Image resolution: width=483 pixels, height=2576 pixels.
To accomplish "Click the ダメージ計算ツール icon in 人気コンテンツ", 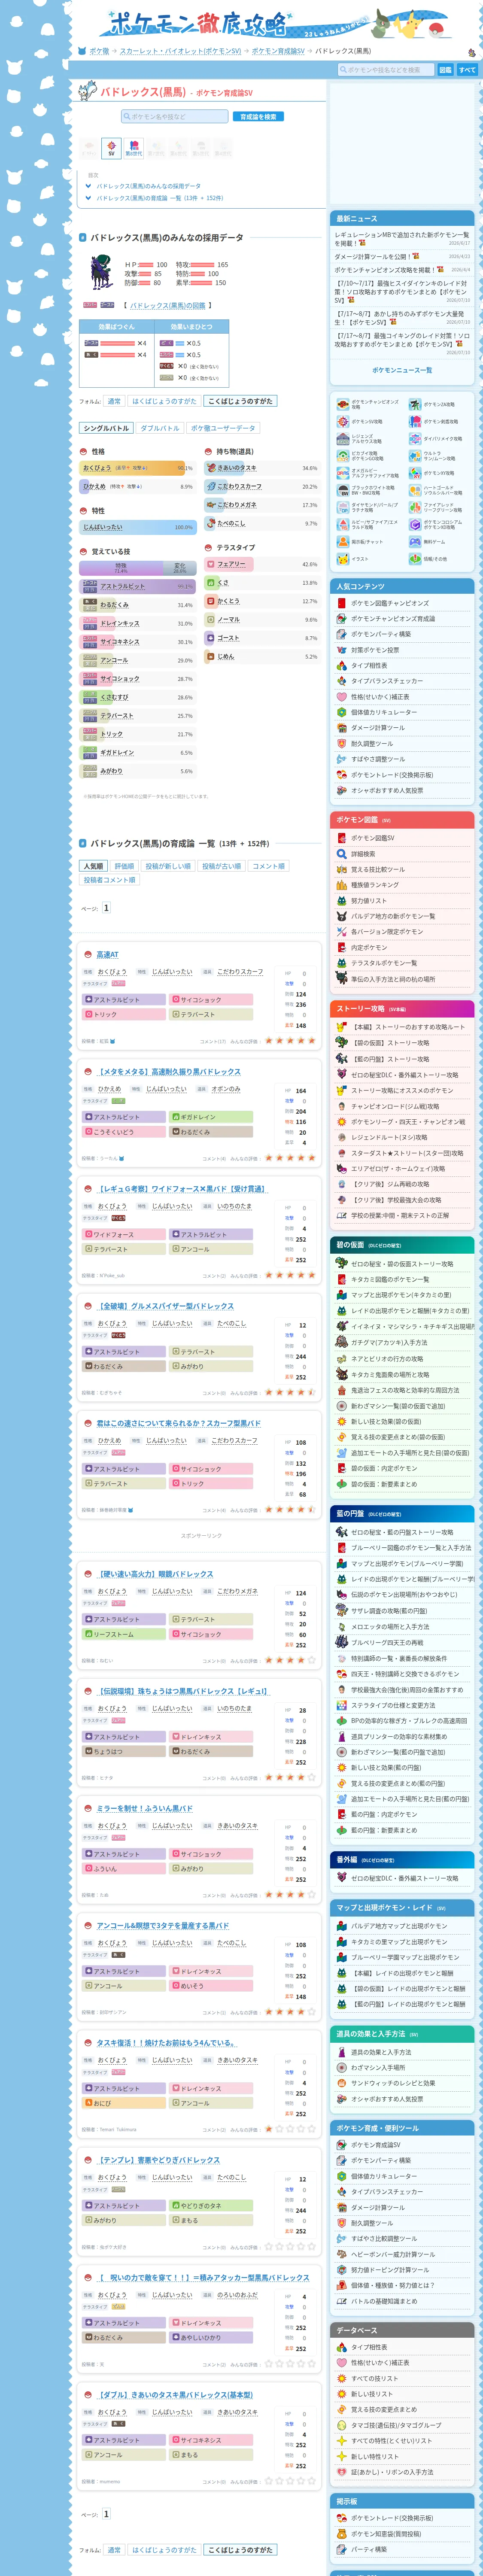I will pyautogui.click(x=342, y=728).
